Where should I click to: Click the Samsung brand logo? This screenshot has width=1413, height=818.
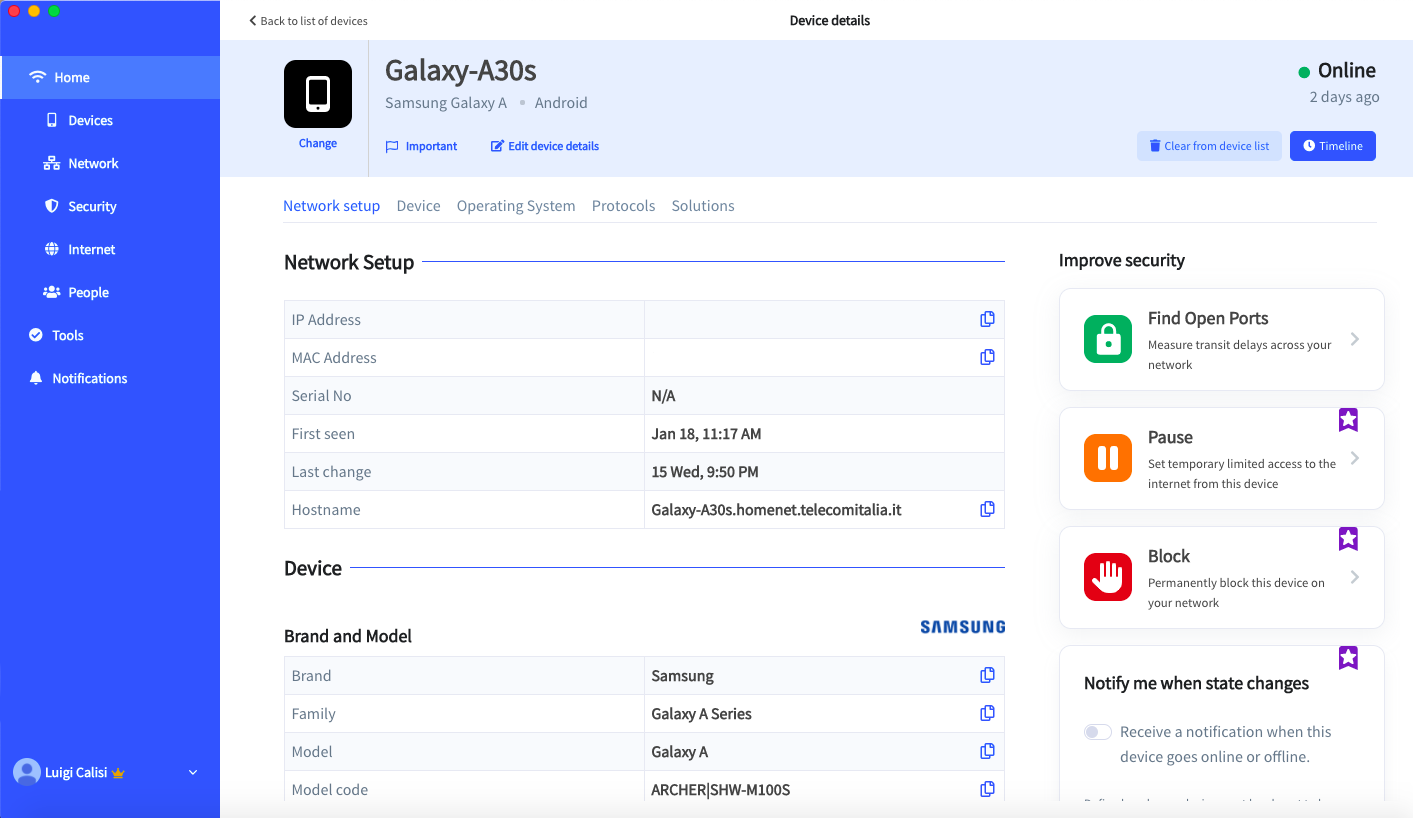tap(962, 627)
